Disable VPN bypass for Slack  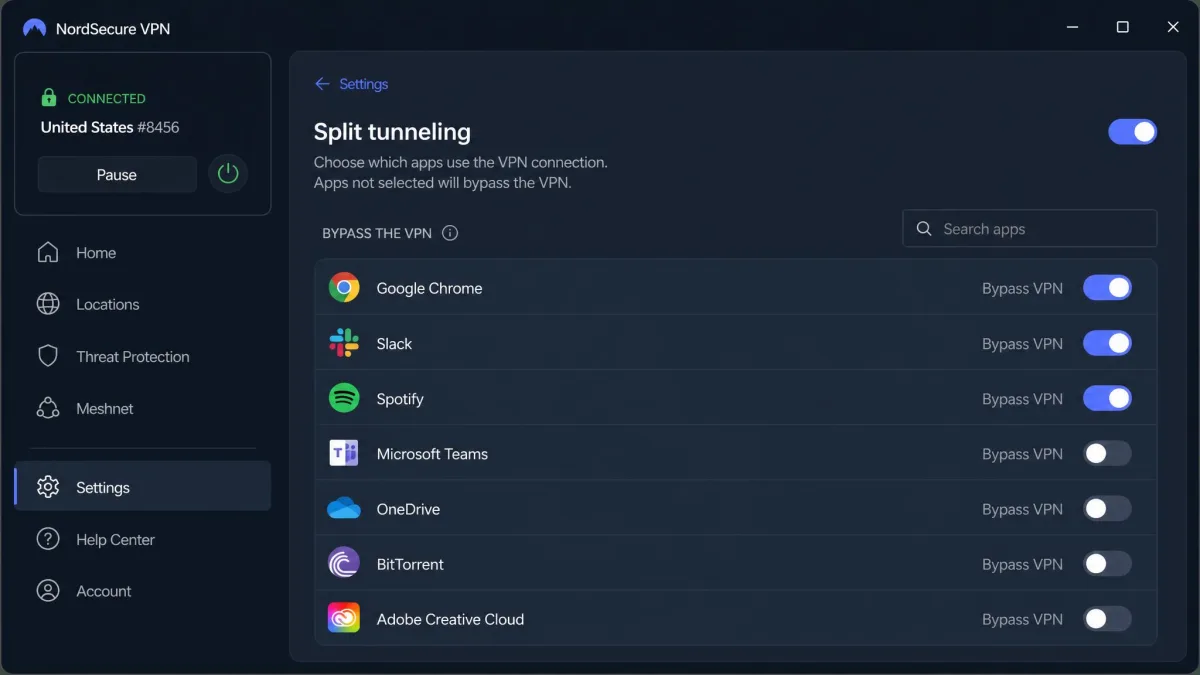1107,343
